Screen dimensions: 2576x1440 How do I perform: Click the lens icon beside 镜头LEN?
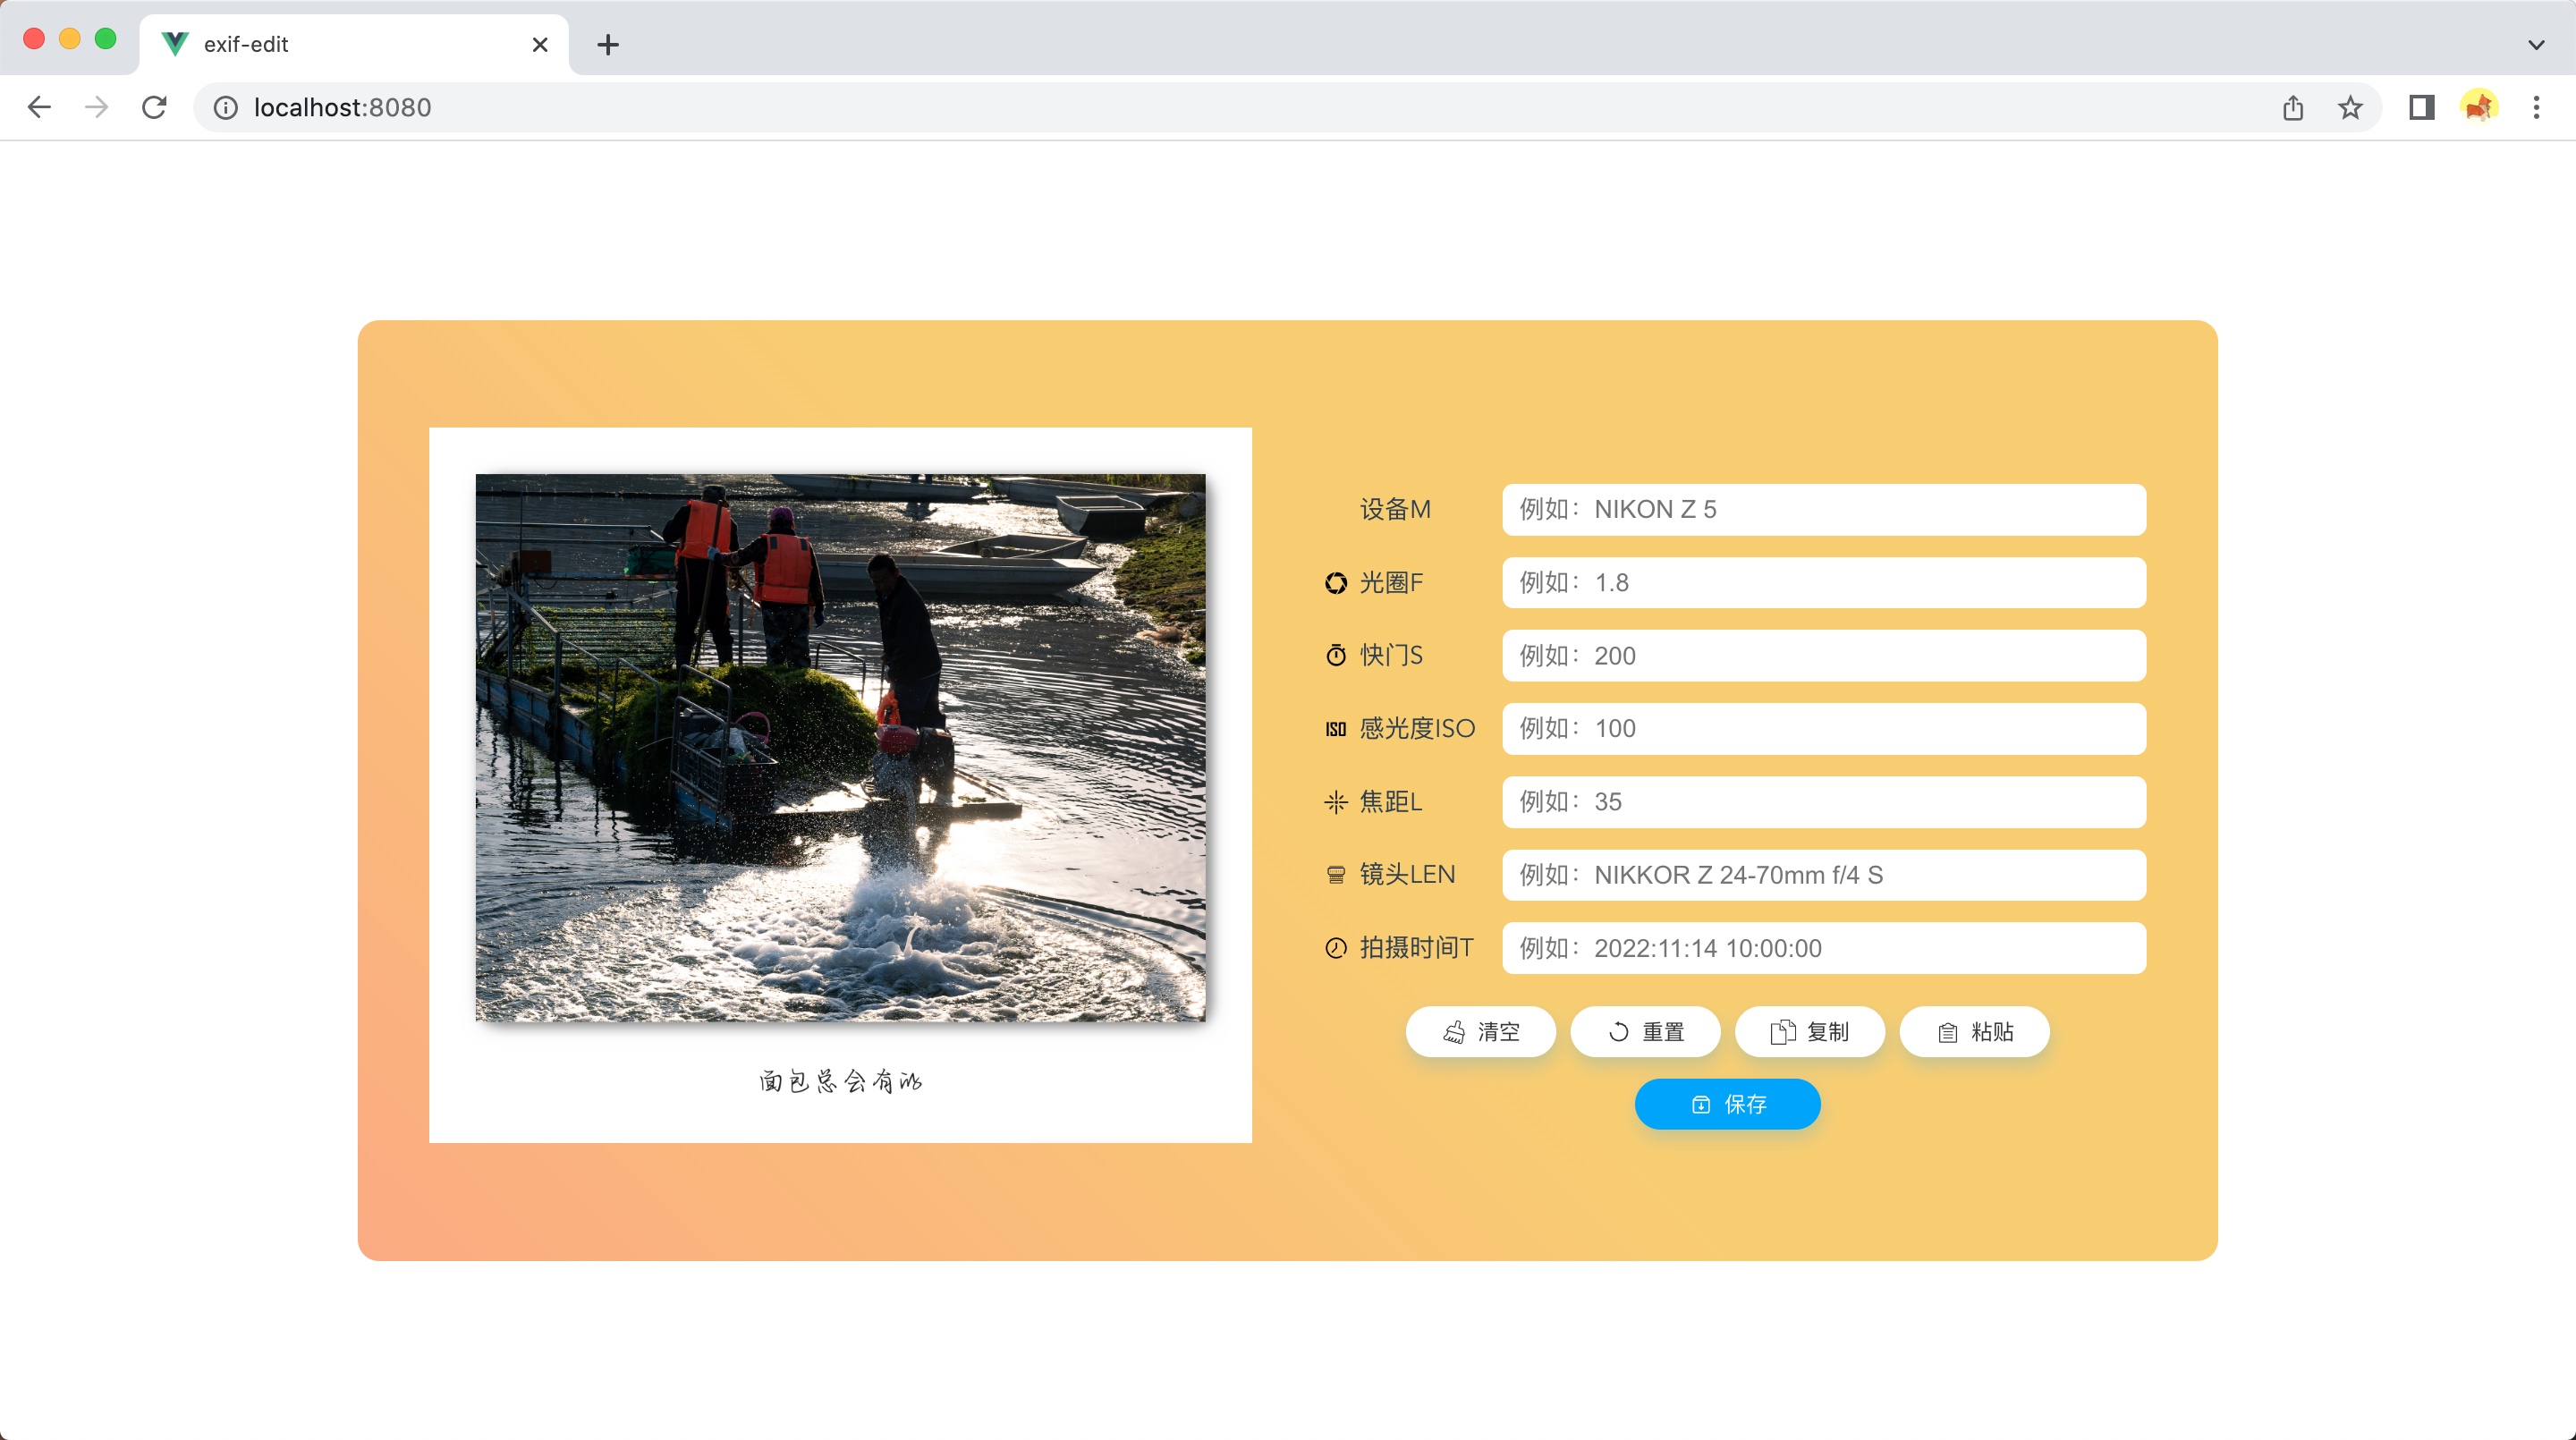pyautogui.click(x=1336, y=875)
